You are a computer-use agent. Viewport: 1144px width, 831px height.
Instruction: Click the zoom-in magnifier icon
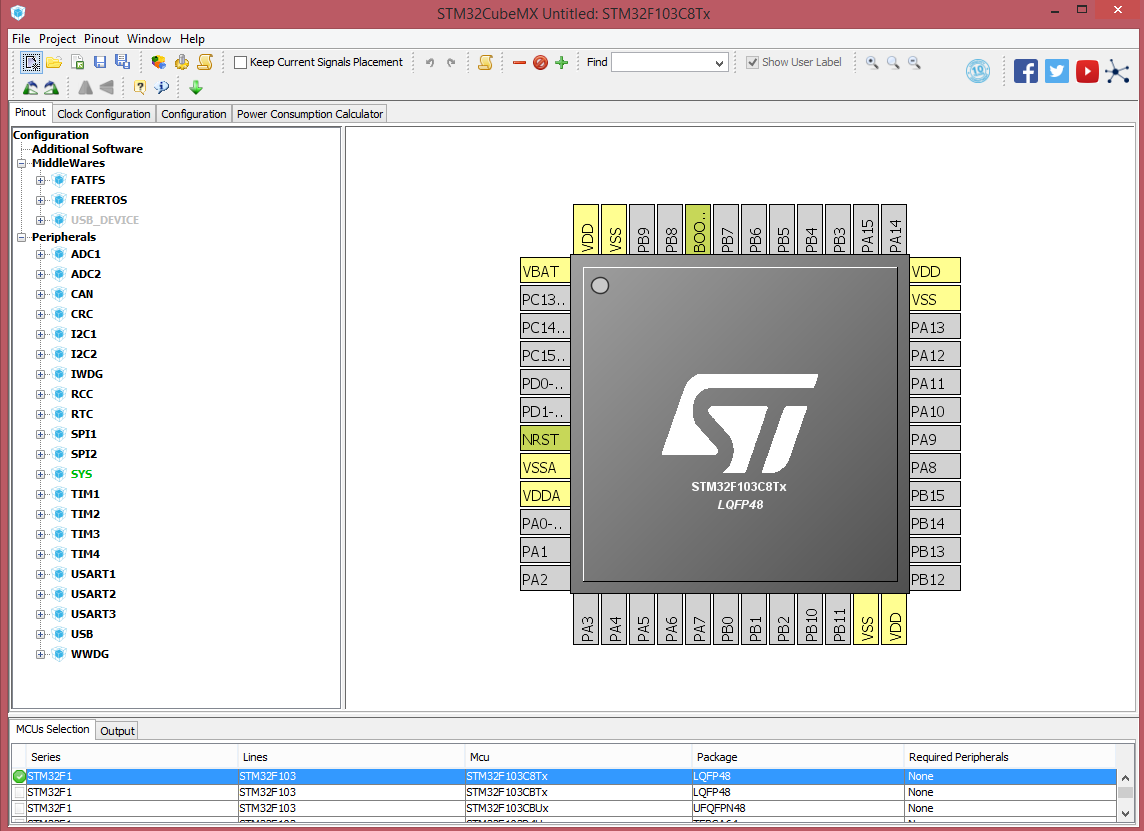point(872,63)
